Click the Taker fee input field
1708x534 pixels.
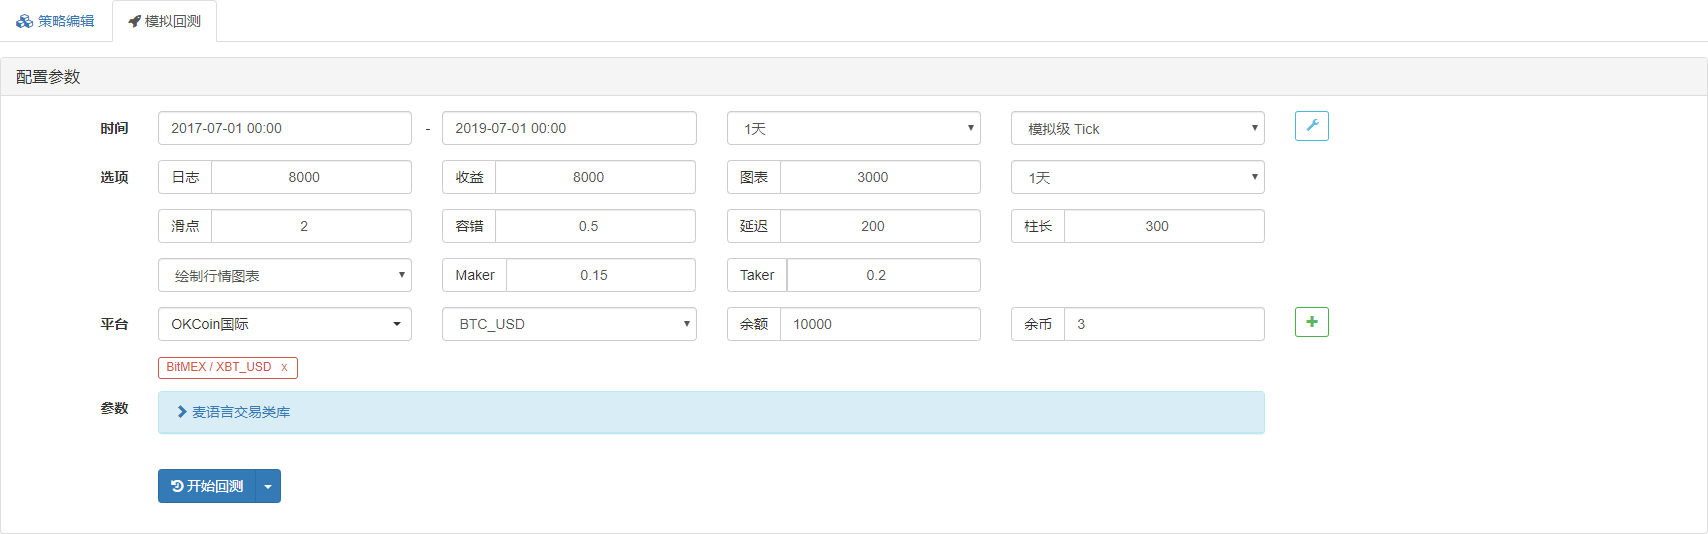coord(882,275)
